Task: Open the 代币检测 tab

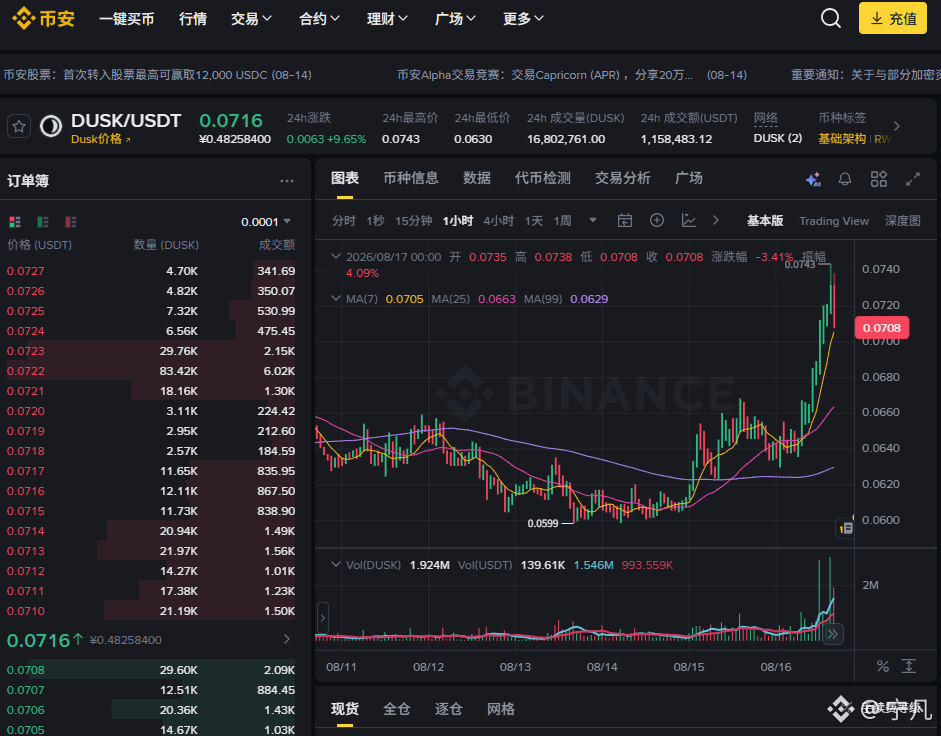Action: click(x=543, y=178)
